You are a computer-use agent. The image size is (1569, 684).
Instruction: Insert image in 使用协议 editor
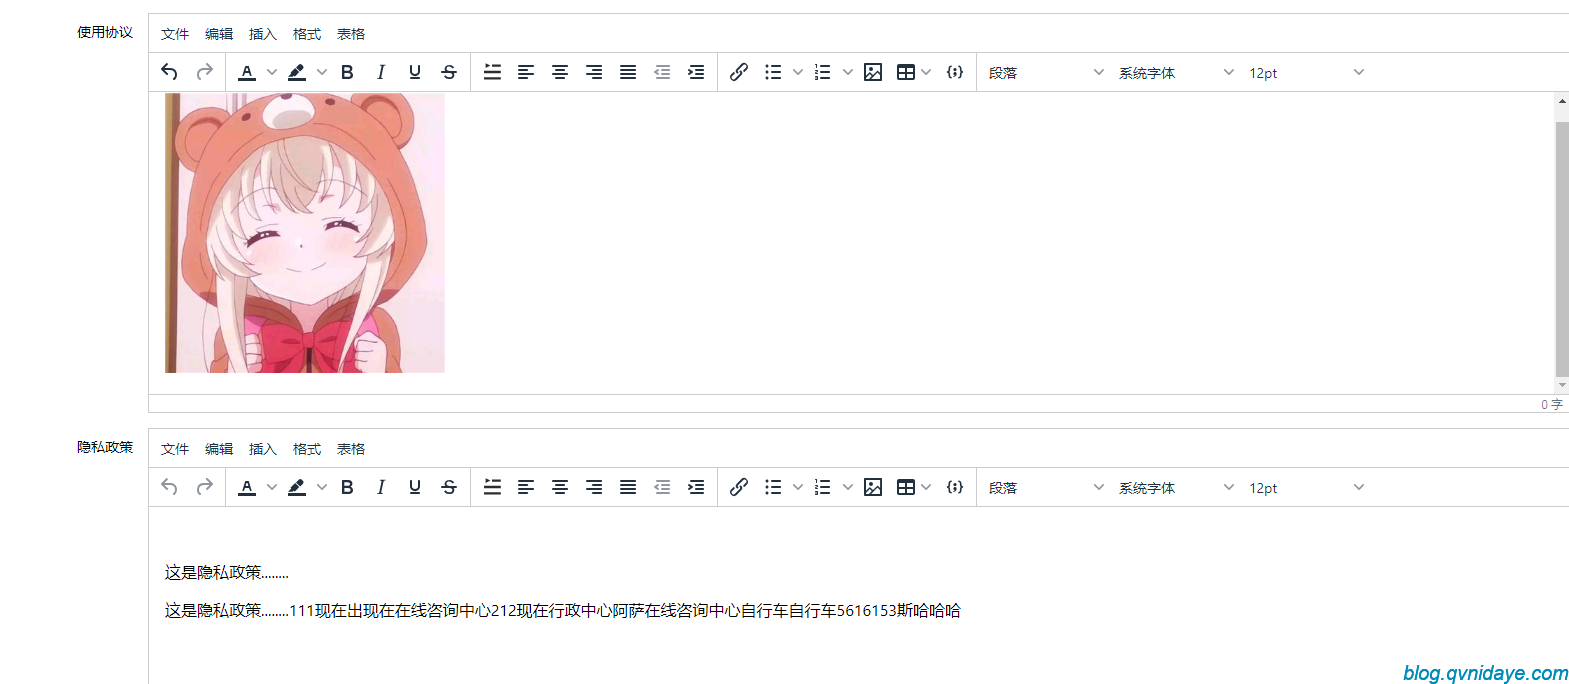click(873, 72)
